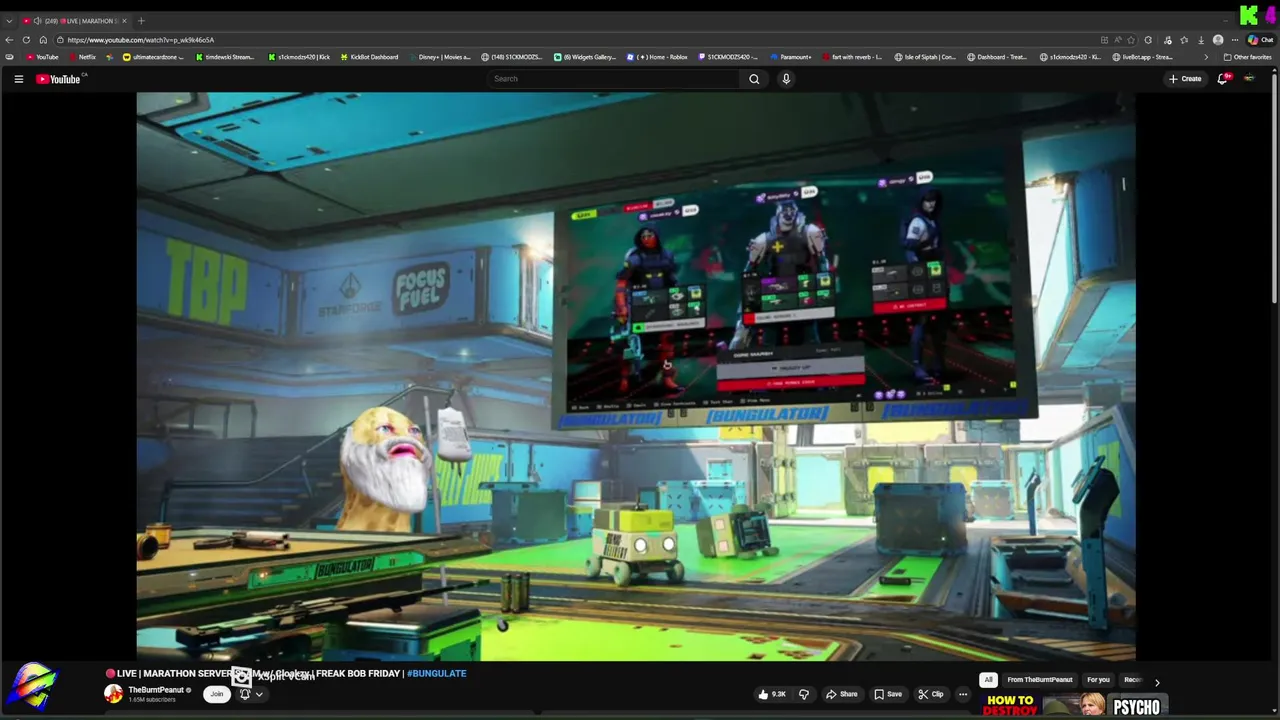Bookmark this page with the star icon

coord(1131,40)
